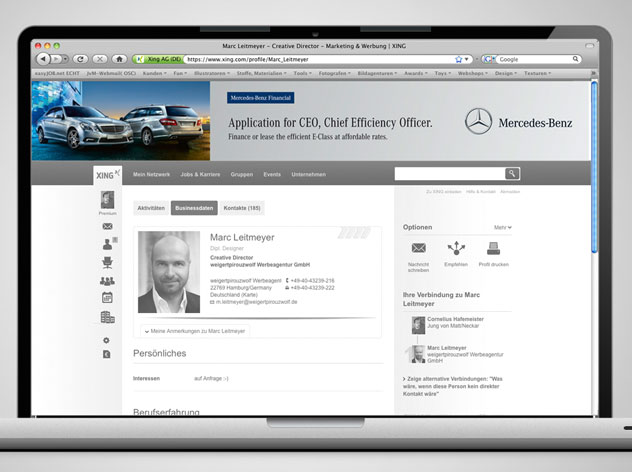Click the Empfehlen share icon
The height and width of the screenshot is (472, 632).
tap(456, 248)
